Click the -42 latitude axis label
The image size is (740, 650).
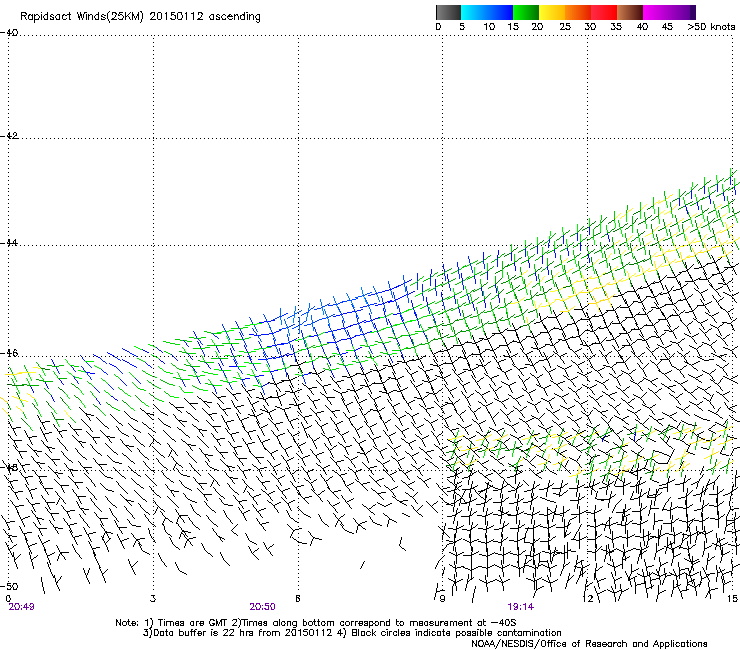(x=9, y=136)
